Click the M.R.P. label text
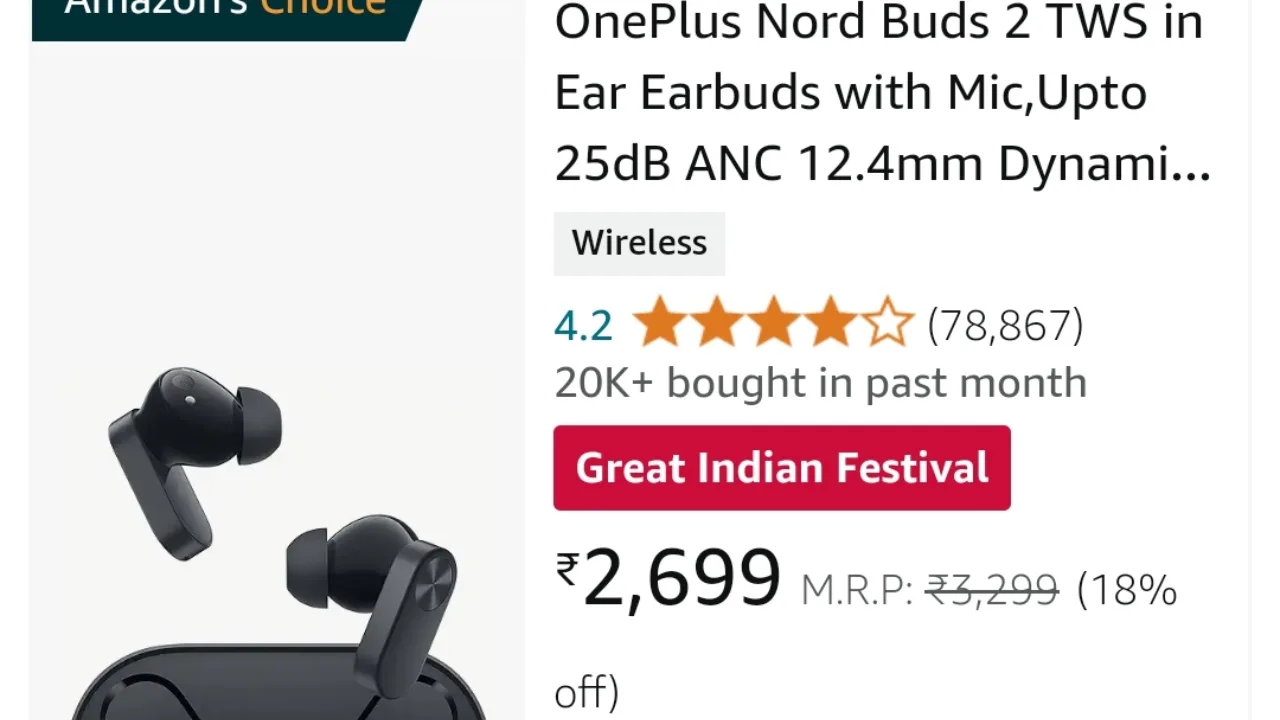1280x720 pixels. tap(857, 591)
